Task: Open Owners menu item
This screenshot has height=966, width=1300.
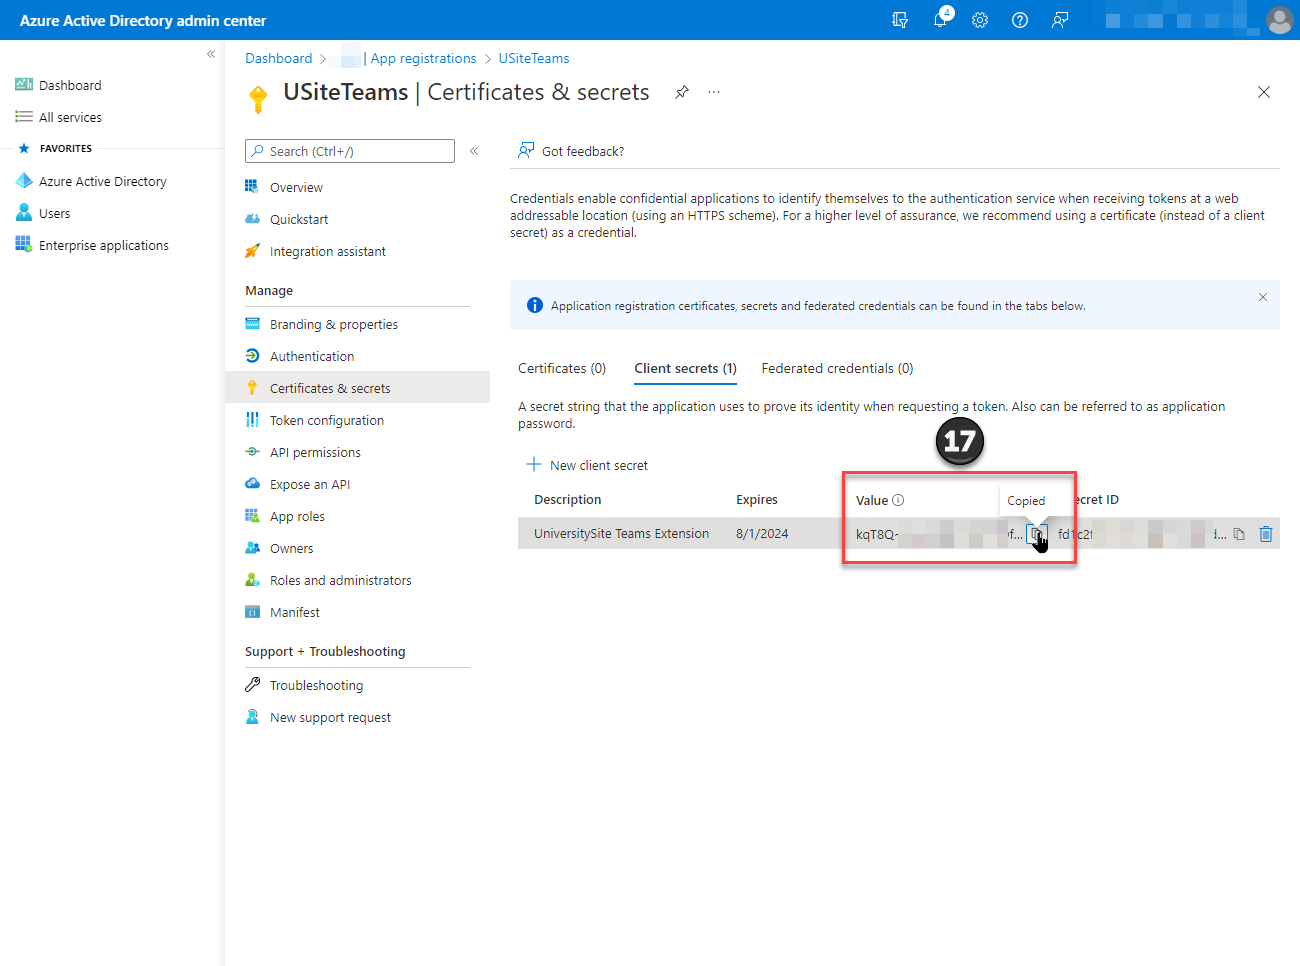Action: [x=291, y=548]
